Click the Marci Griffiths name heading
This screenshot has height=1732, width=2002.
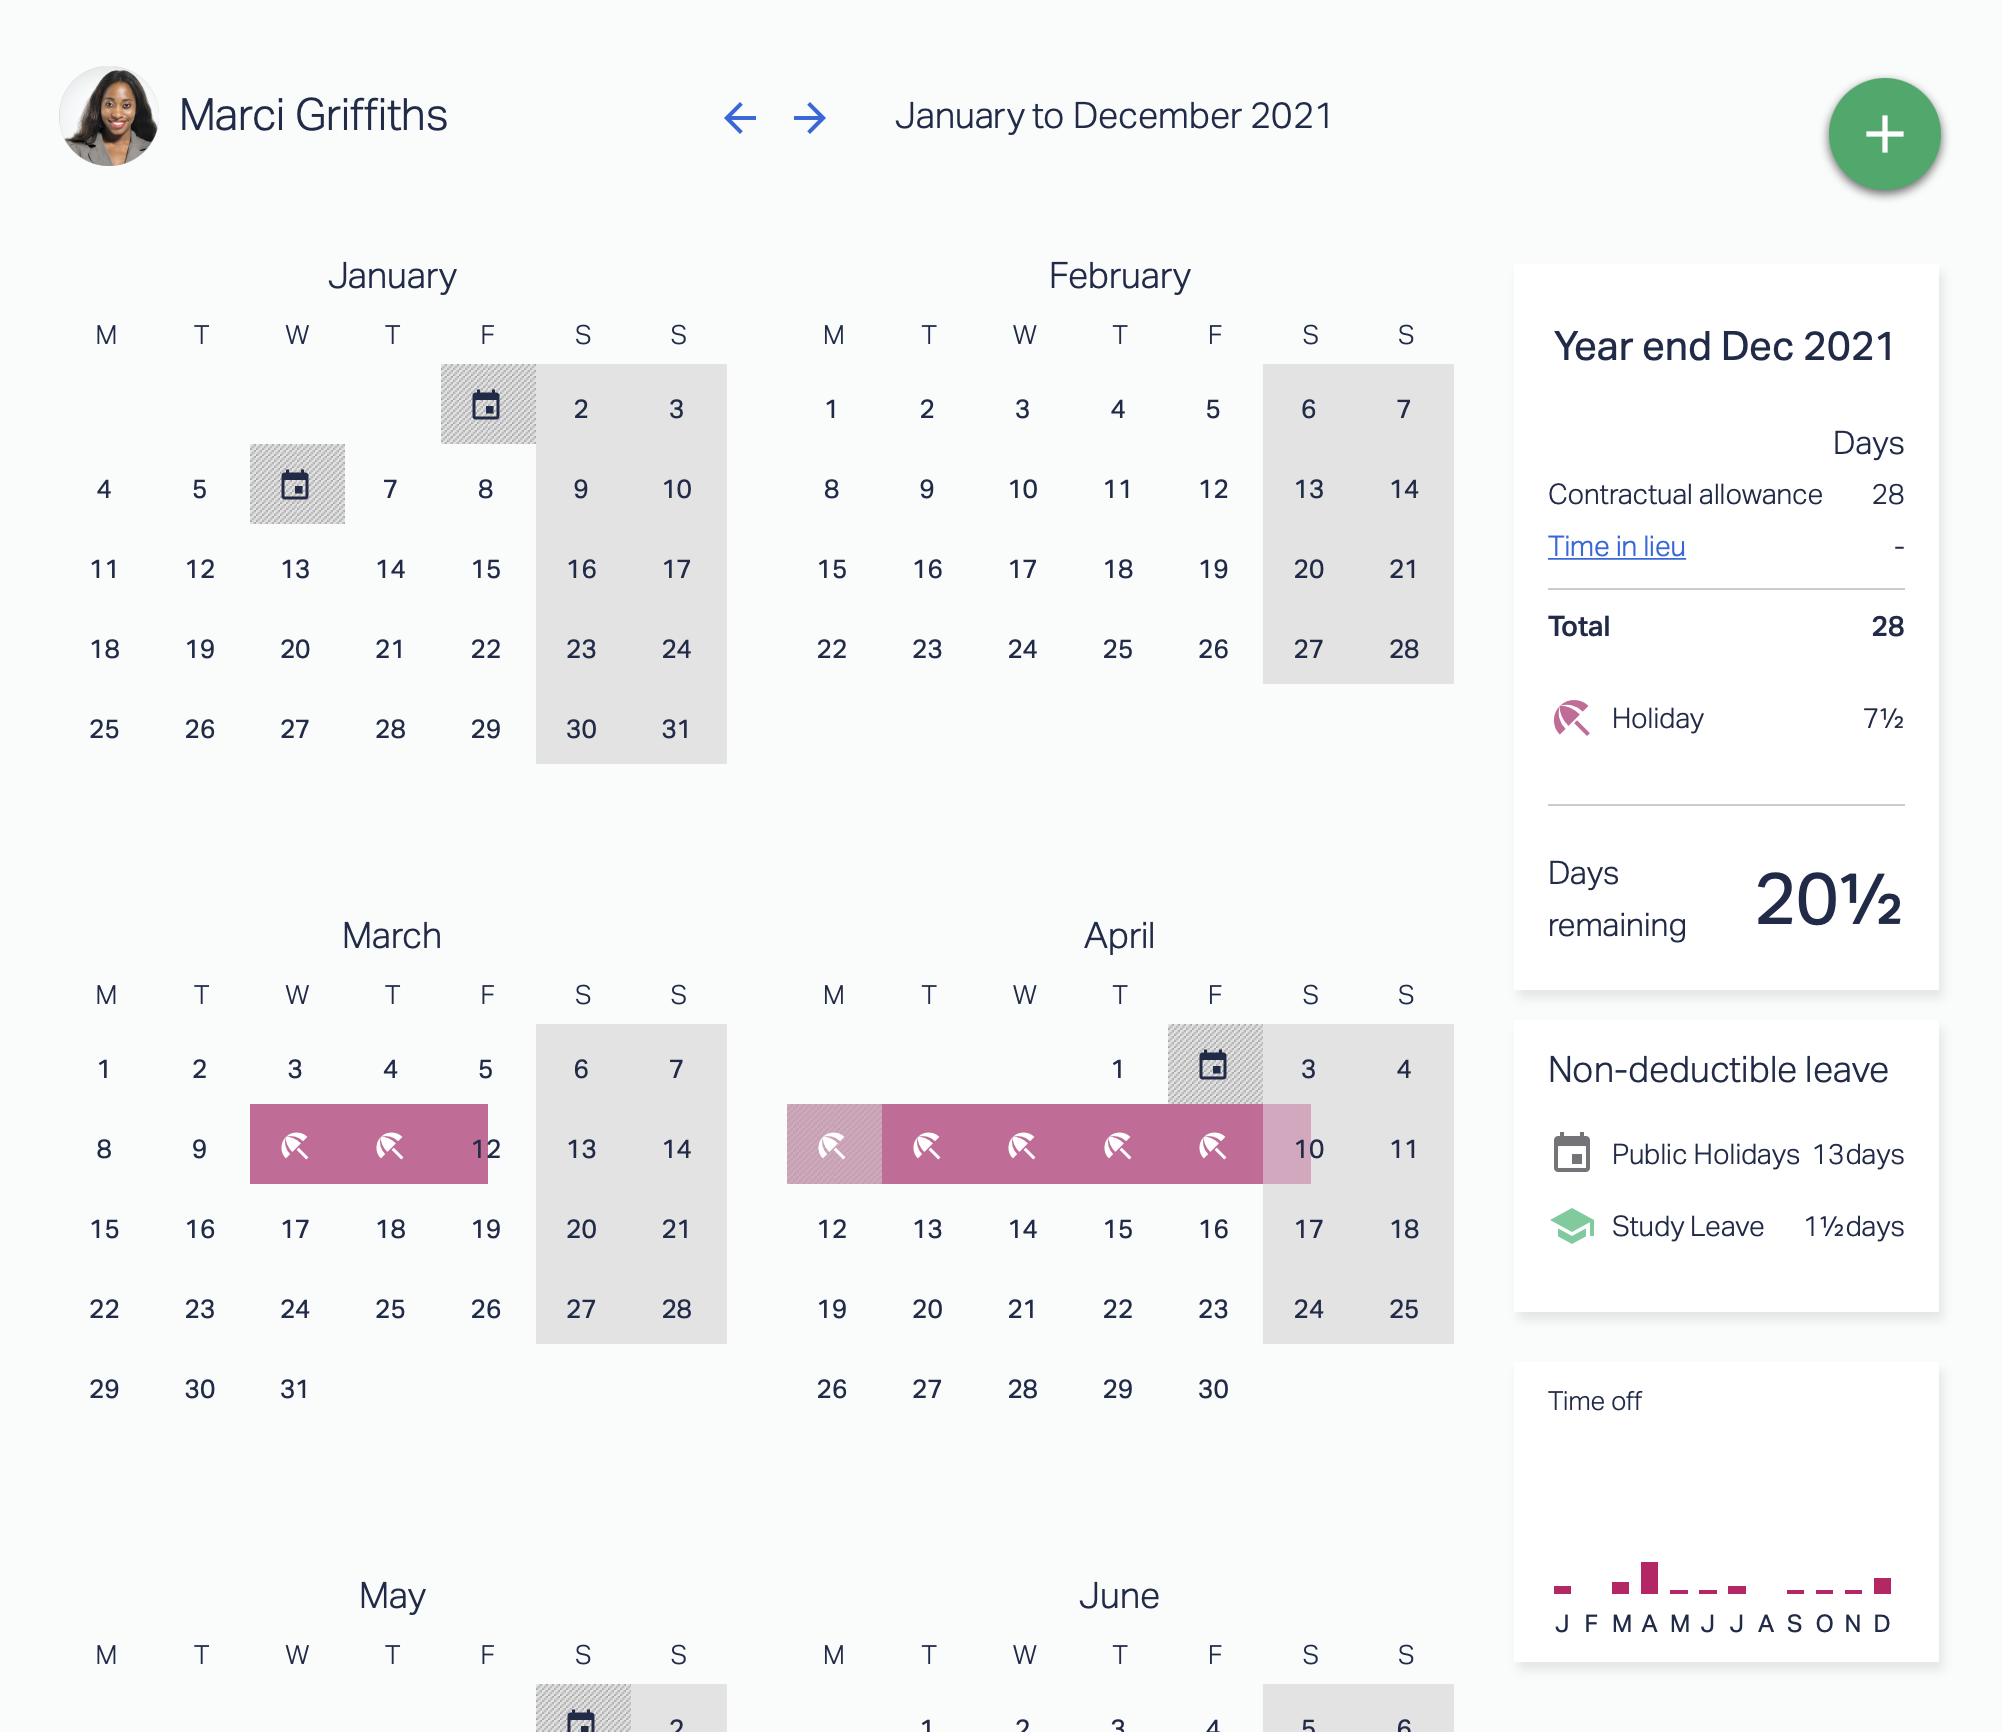point(313,115)
